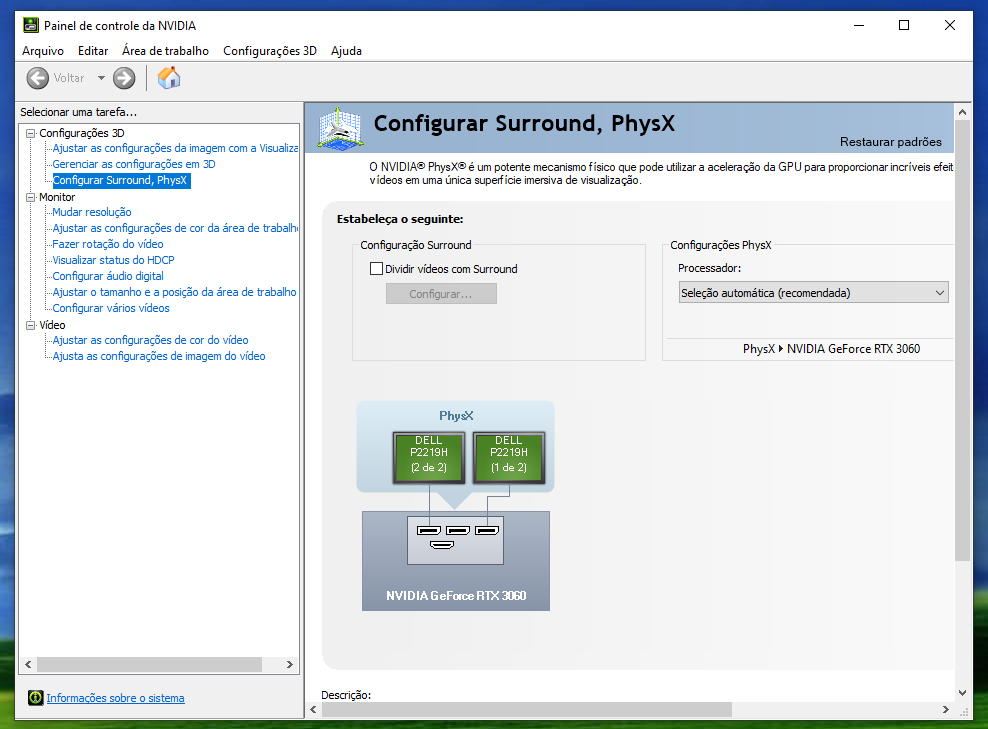Open the Ajuda menu
988x729 pixels.
(347, 51)
